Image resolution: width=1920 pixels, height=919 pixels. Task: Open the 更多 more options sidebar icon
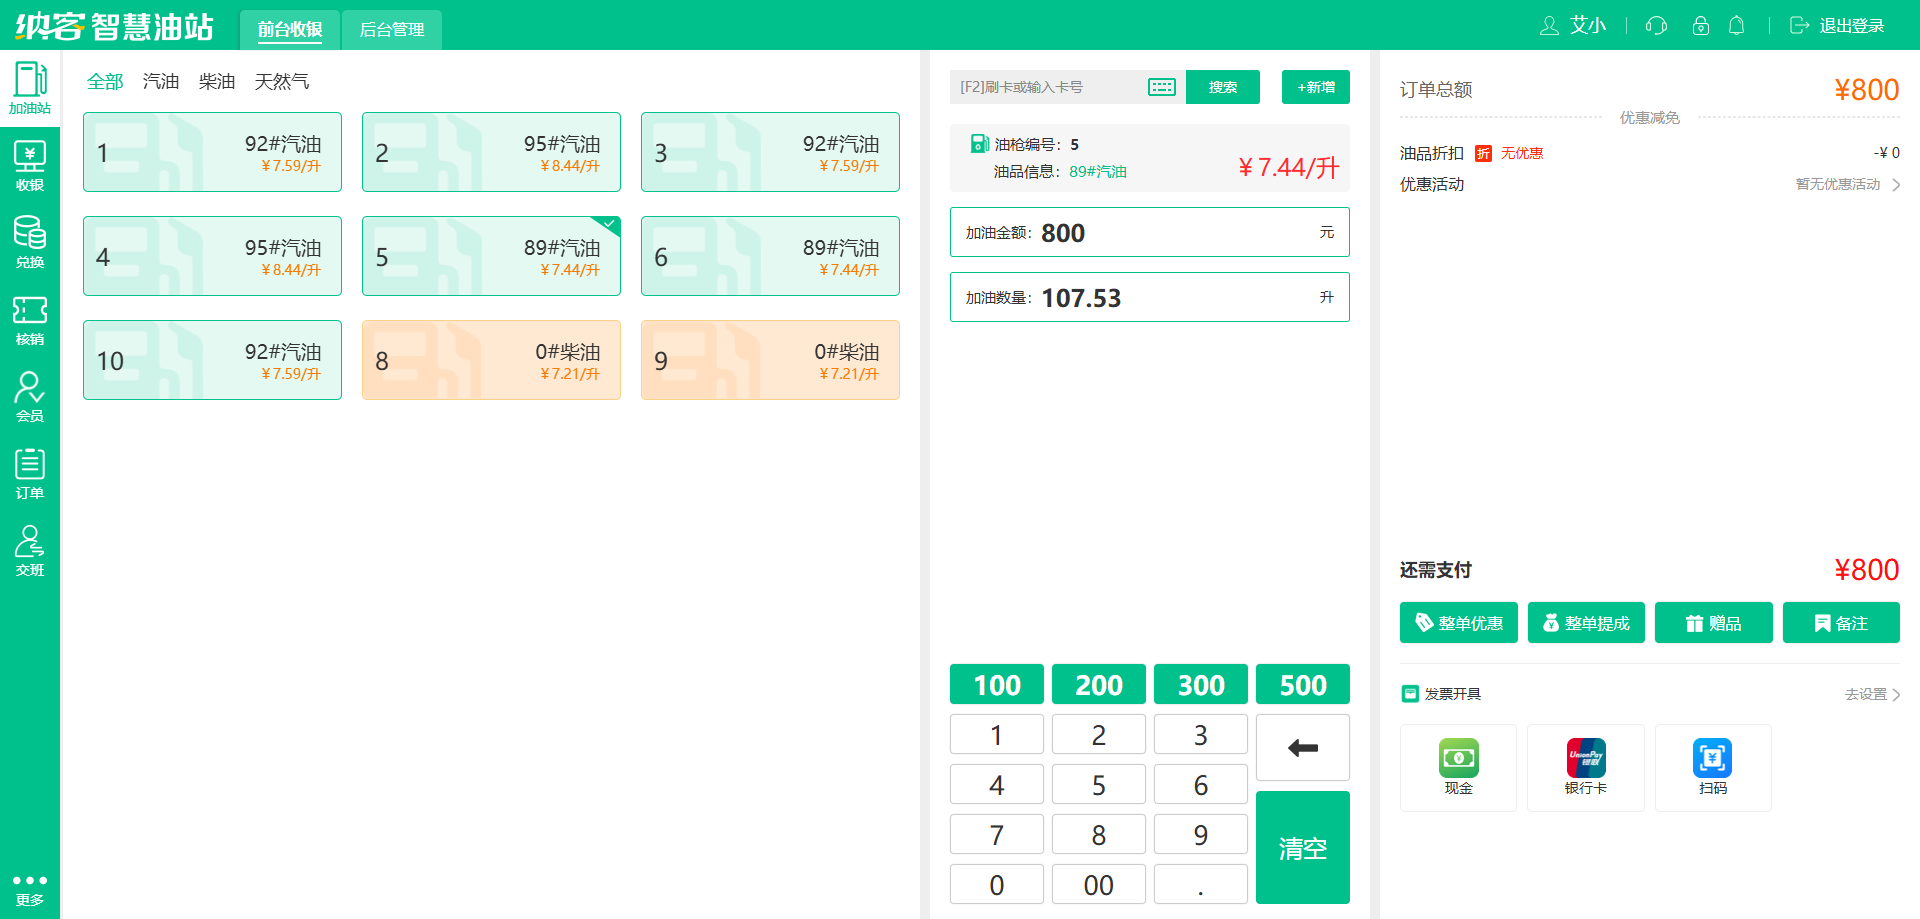click(x=30, y=889)
